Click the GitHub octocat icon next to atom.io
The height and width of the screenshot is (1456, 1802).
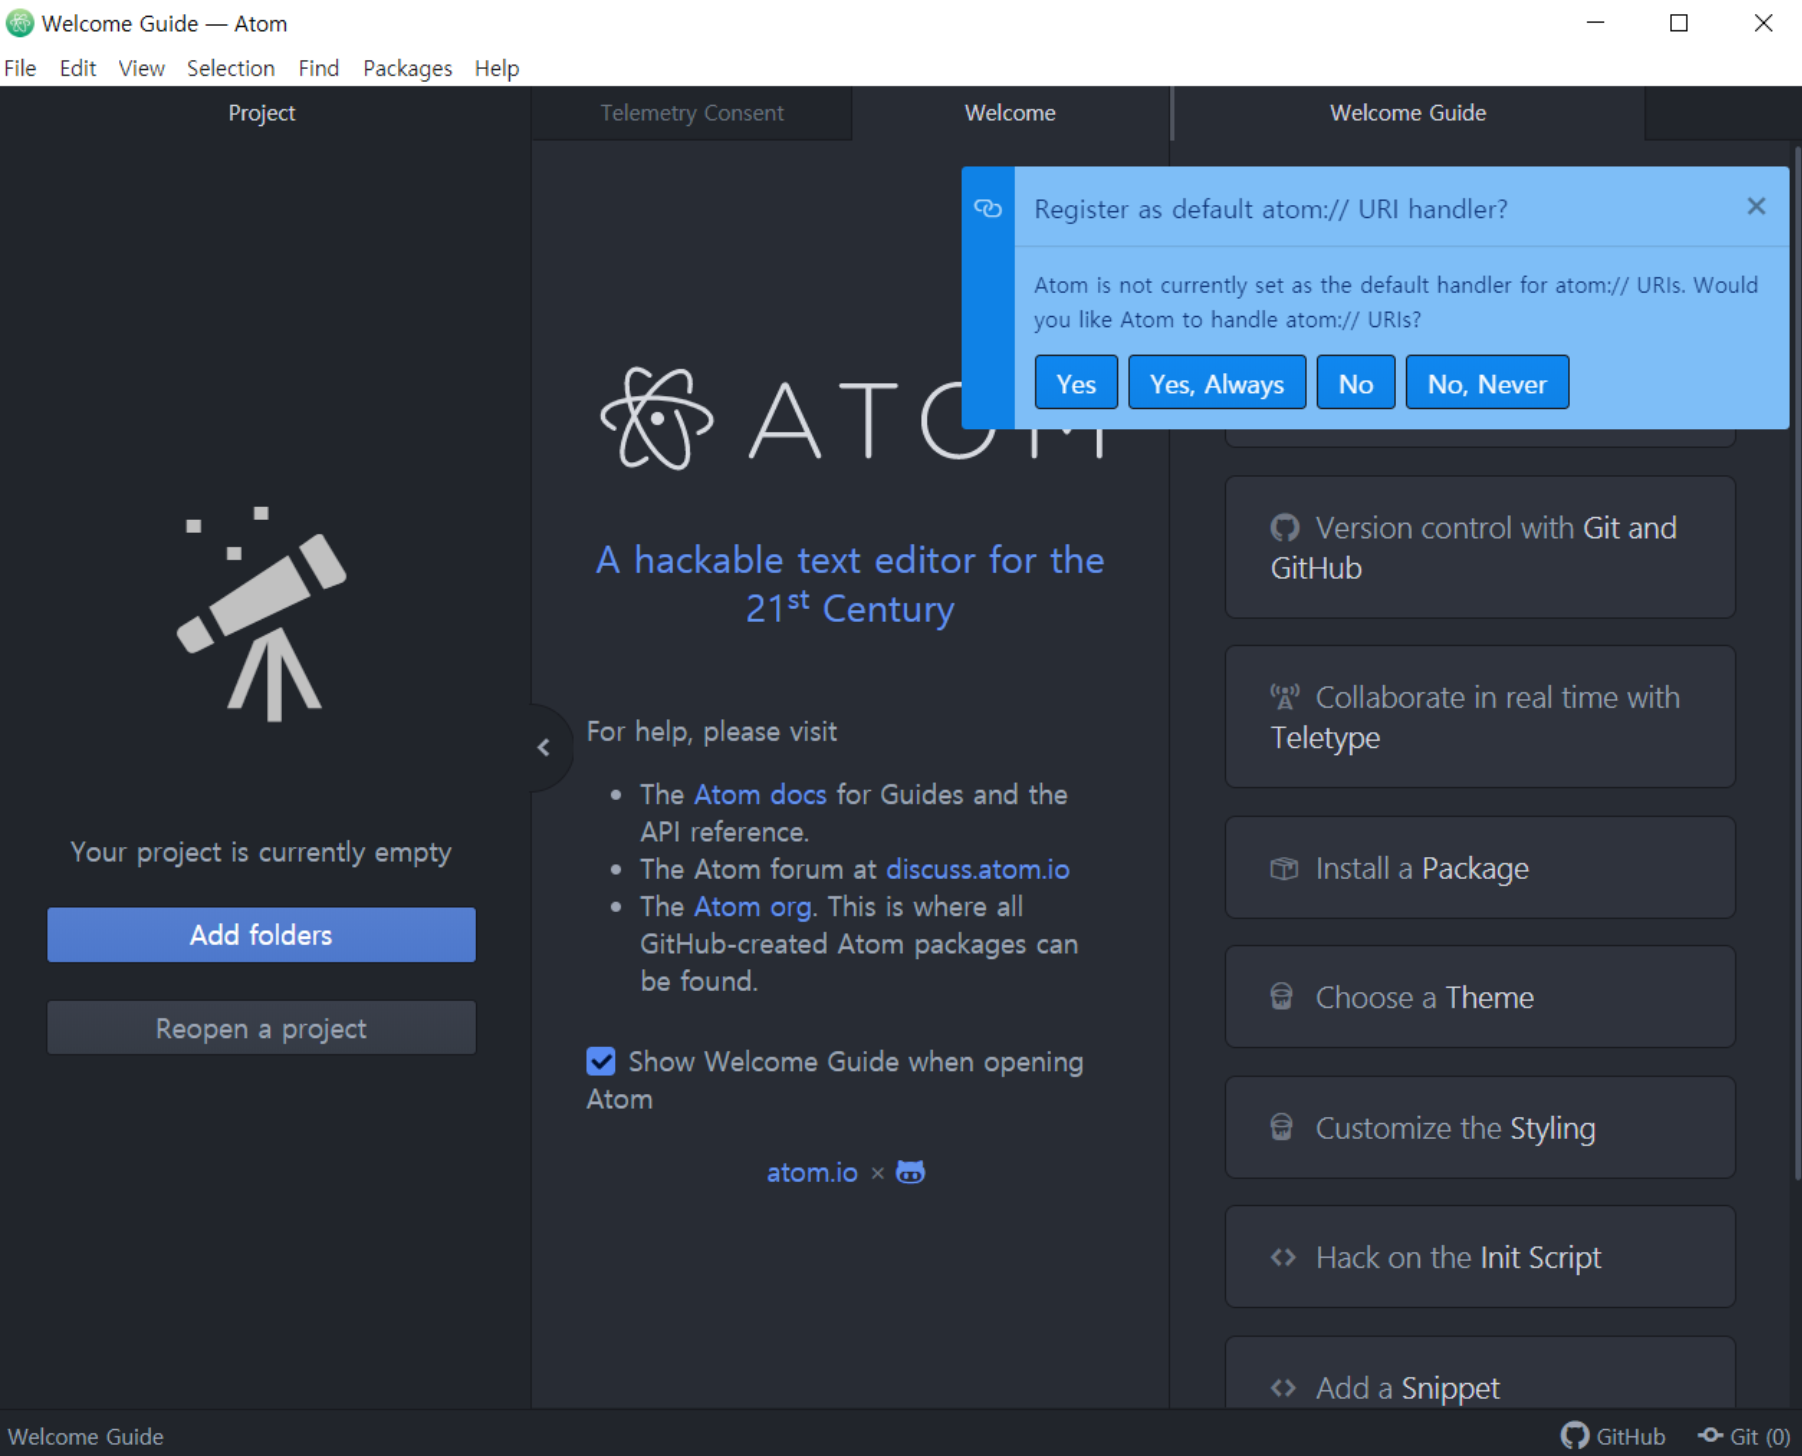click(910, 1172)
